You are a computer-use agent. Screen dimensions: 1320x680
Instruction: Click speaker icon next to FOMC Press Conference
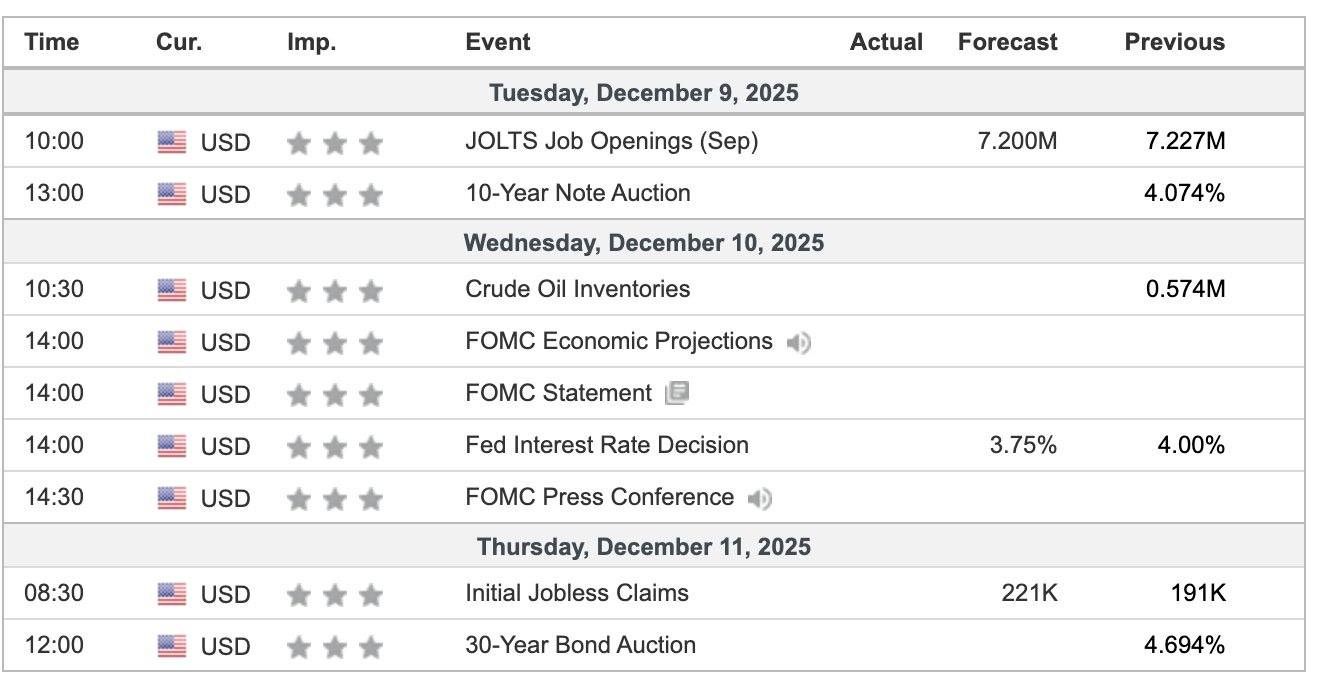tap(759, 498)
